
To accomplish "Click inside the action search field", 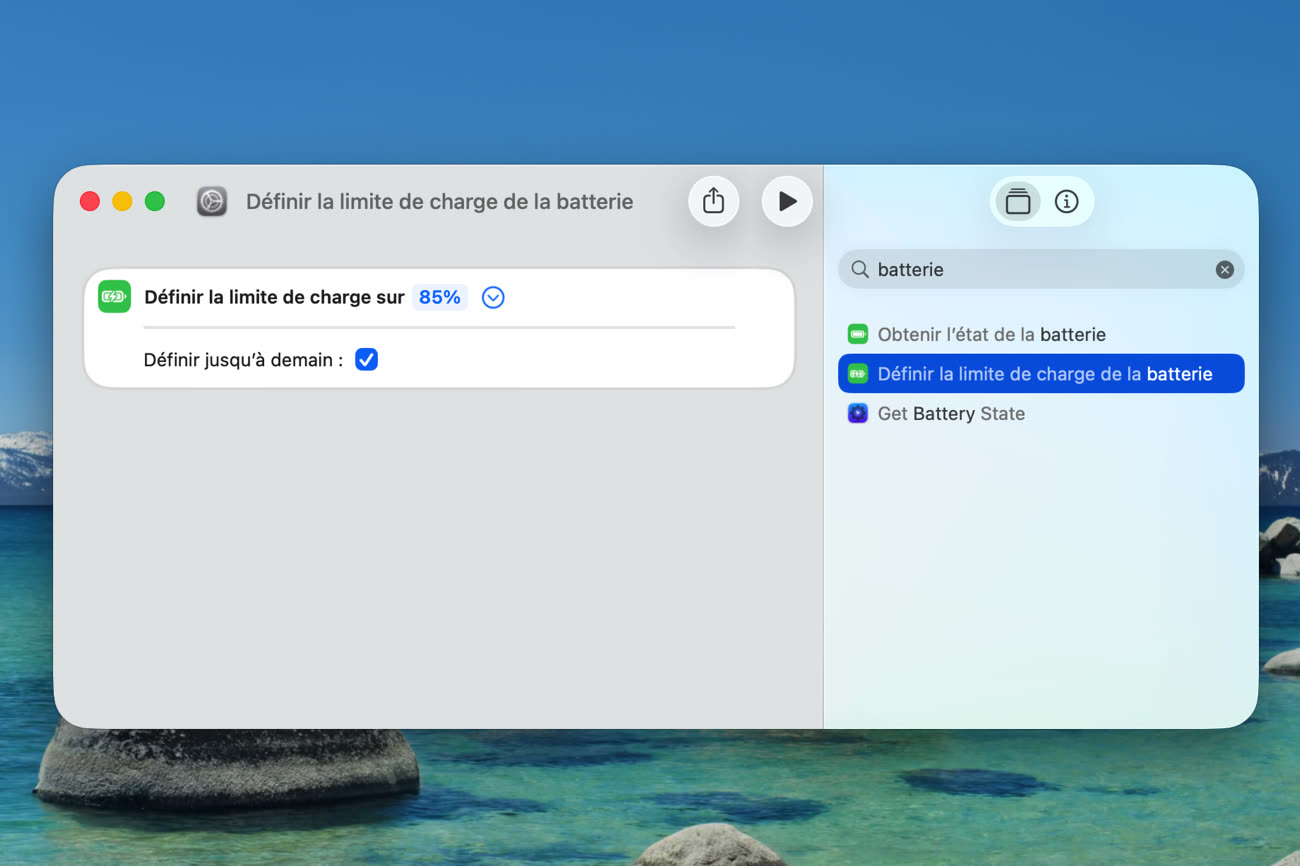I will (x=1040, y=270).
